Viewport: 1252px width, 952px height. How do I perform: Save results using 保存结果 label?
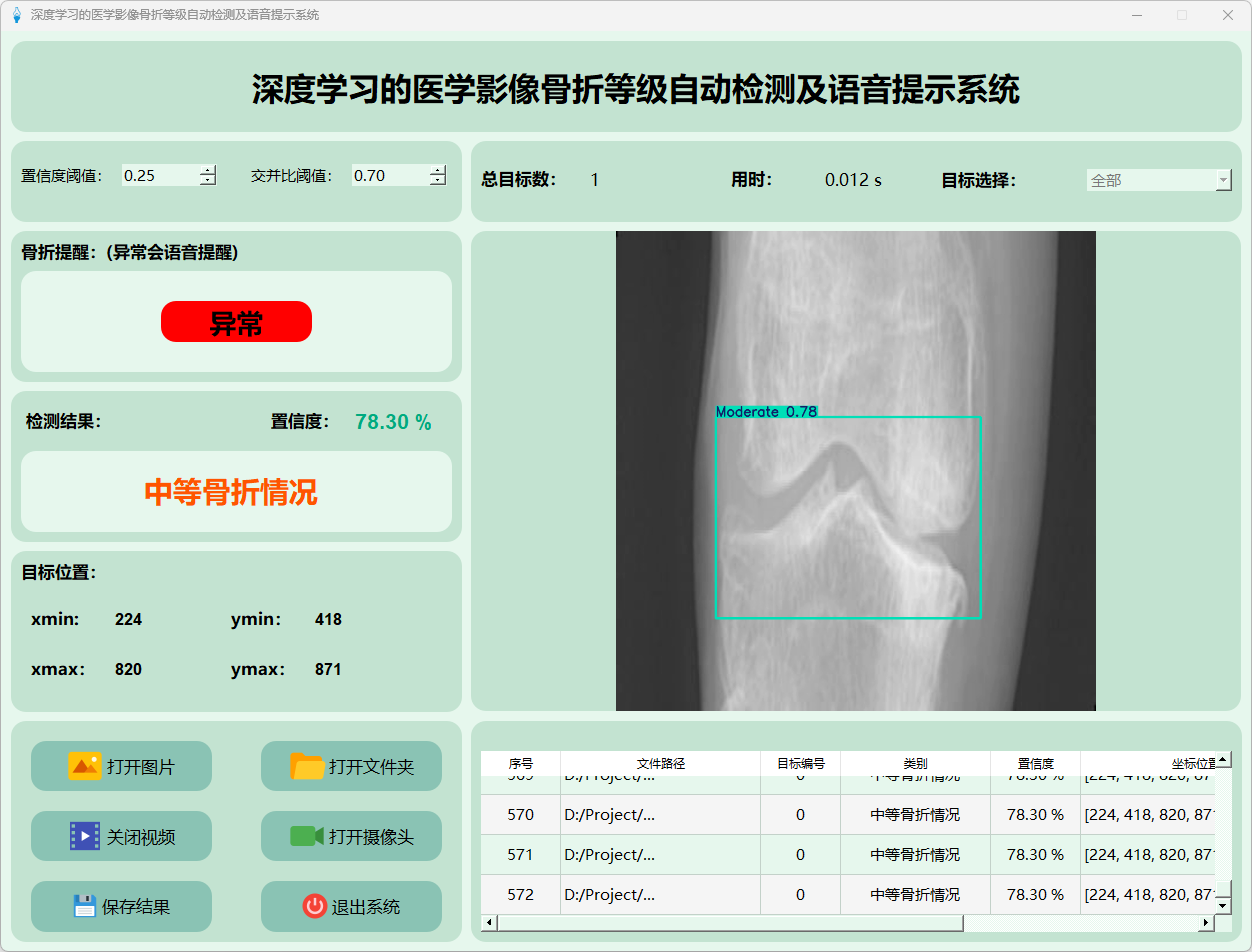136,907
